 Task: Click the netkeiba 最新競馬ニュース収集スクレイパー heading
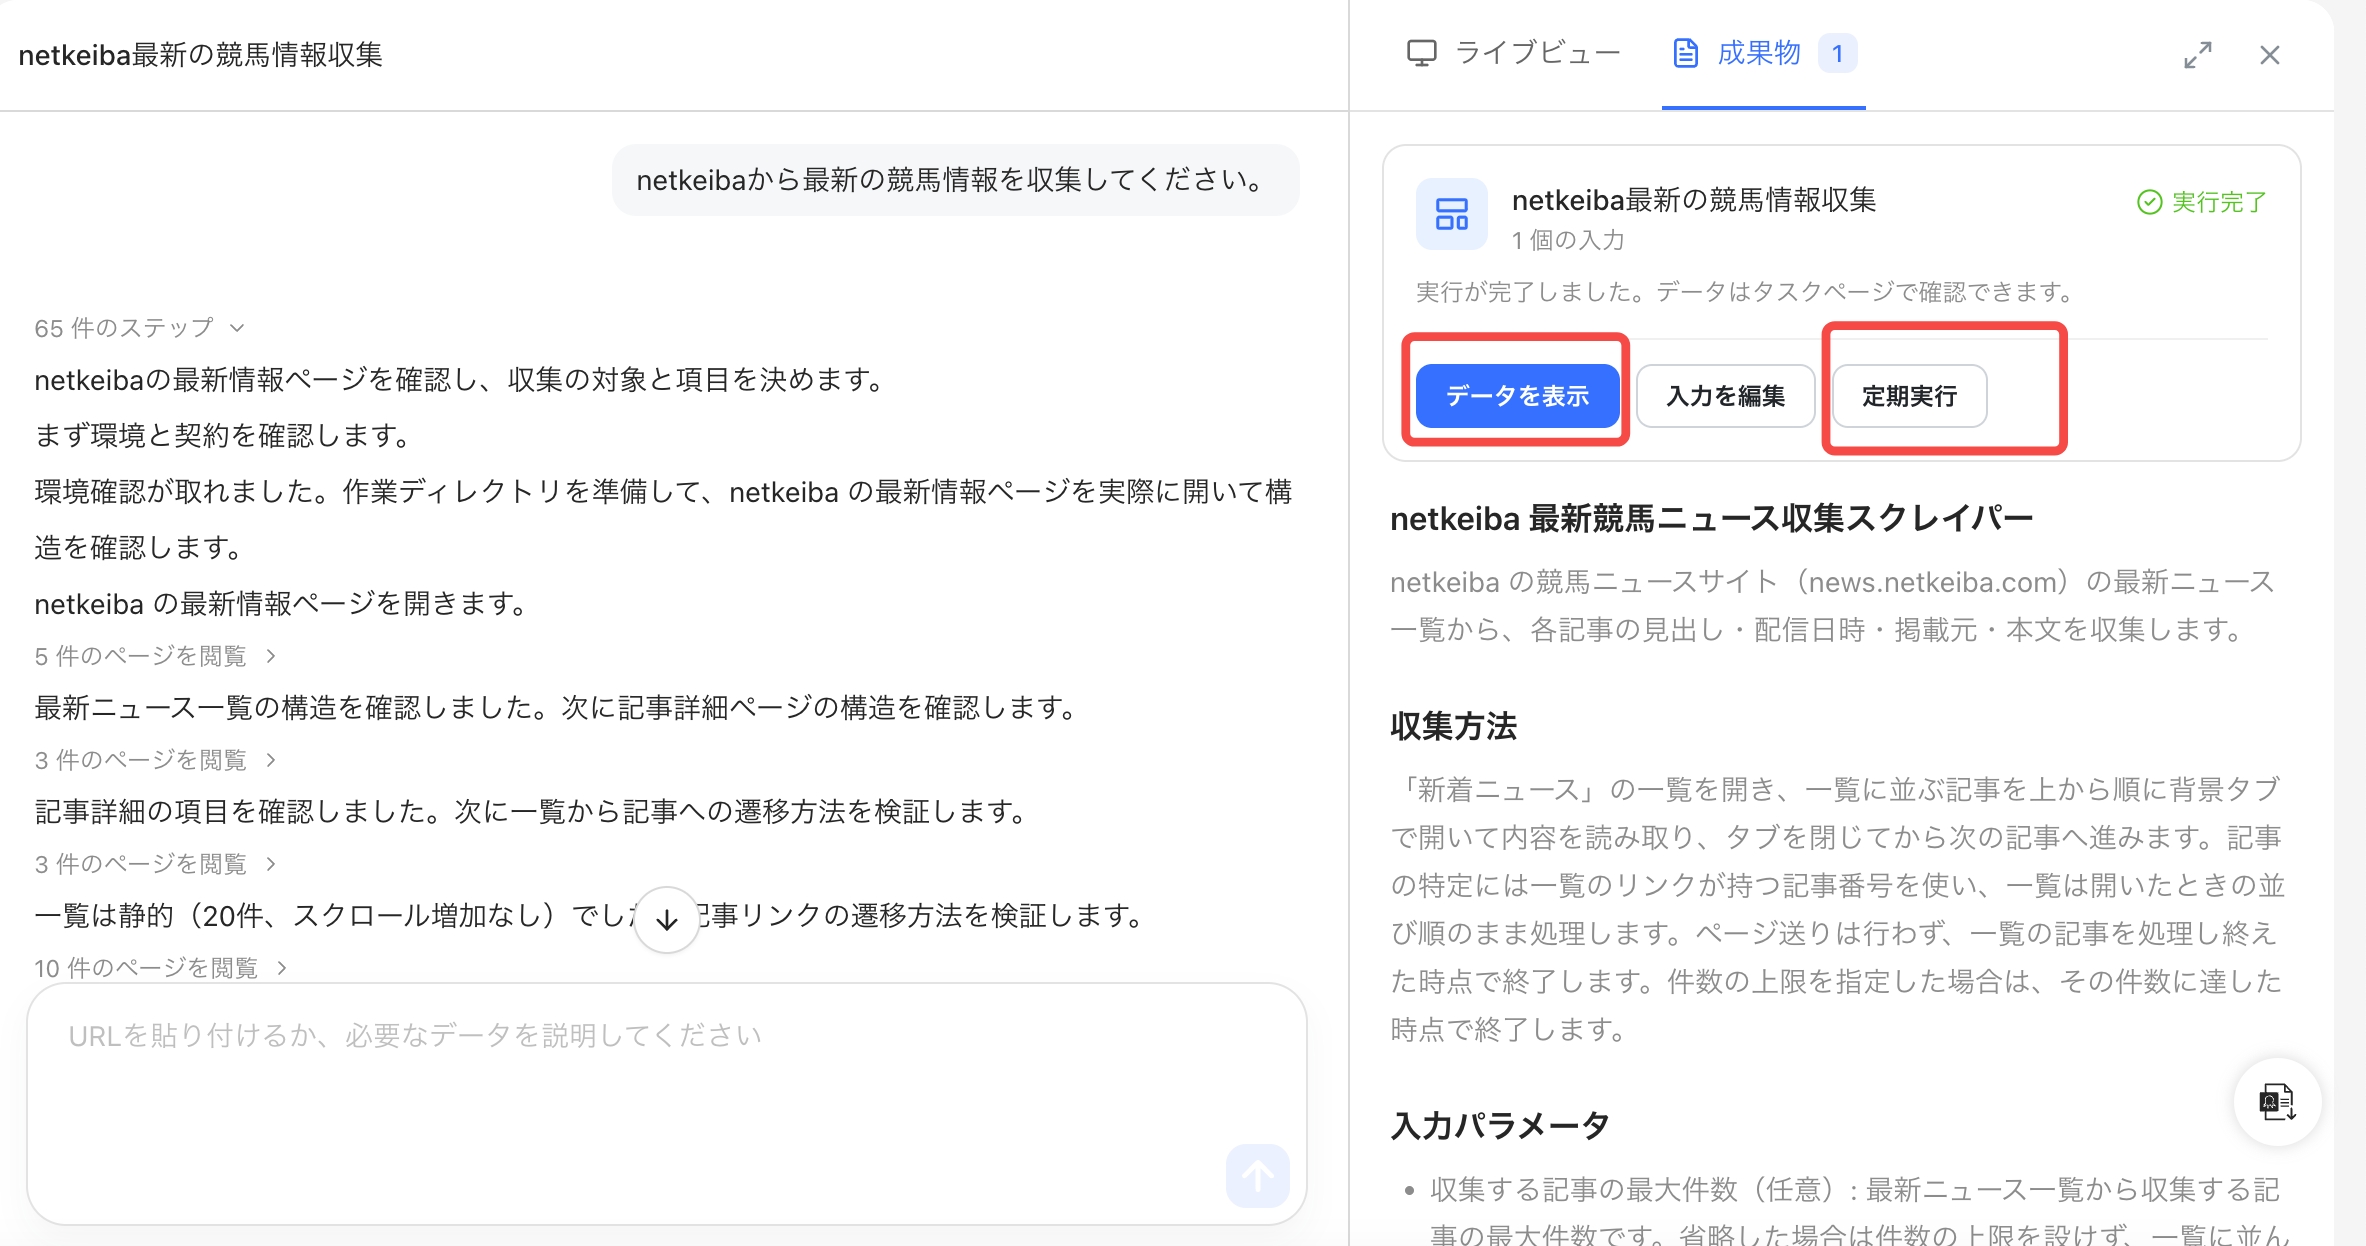[1711, 519]
